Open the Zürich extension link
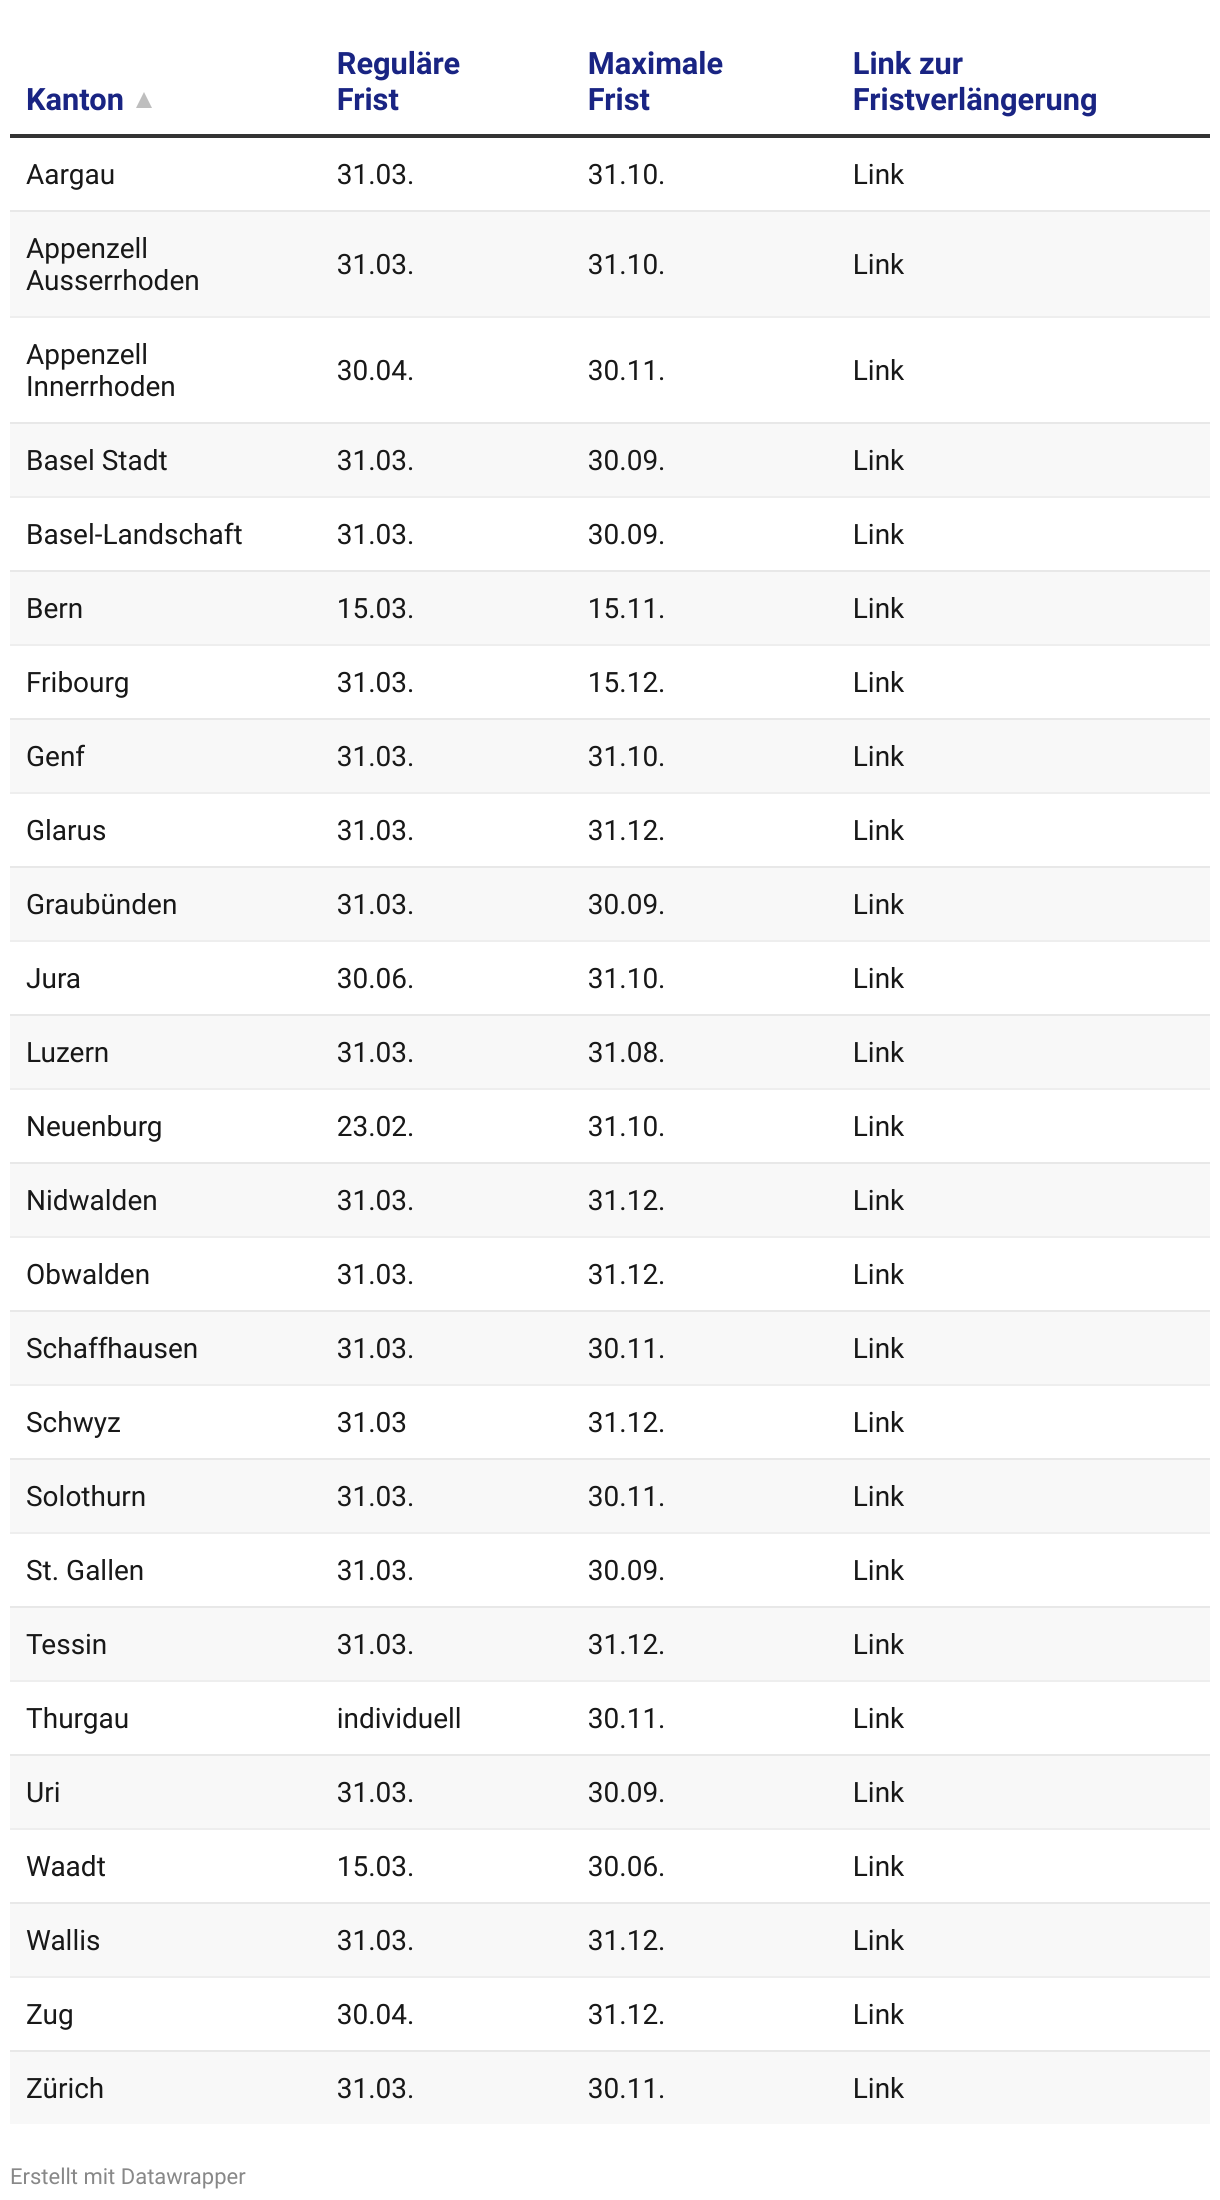This screenshot has height=2200, width=1220. (878, 2088)
